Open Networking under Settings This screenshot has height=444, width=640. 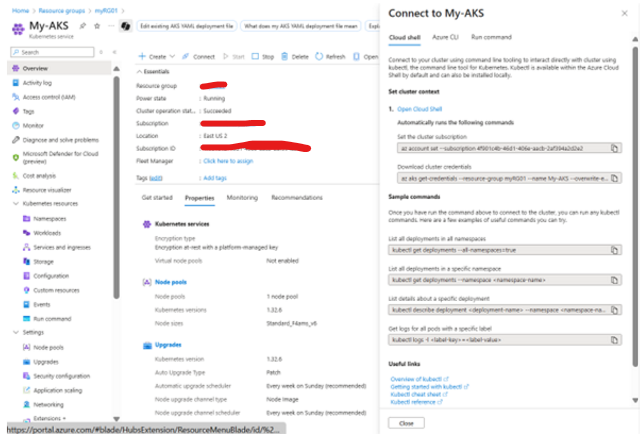tap(48, 404)
